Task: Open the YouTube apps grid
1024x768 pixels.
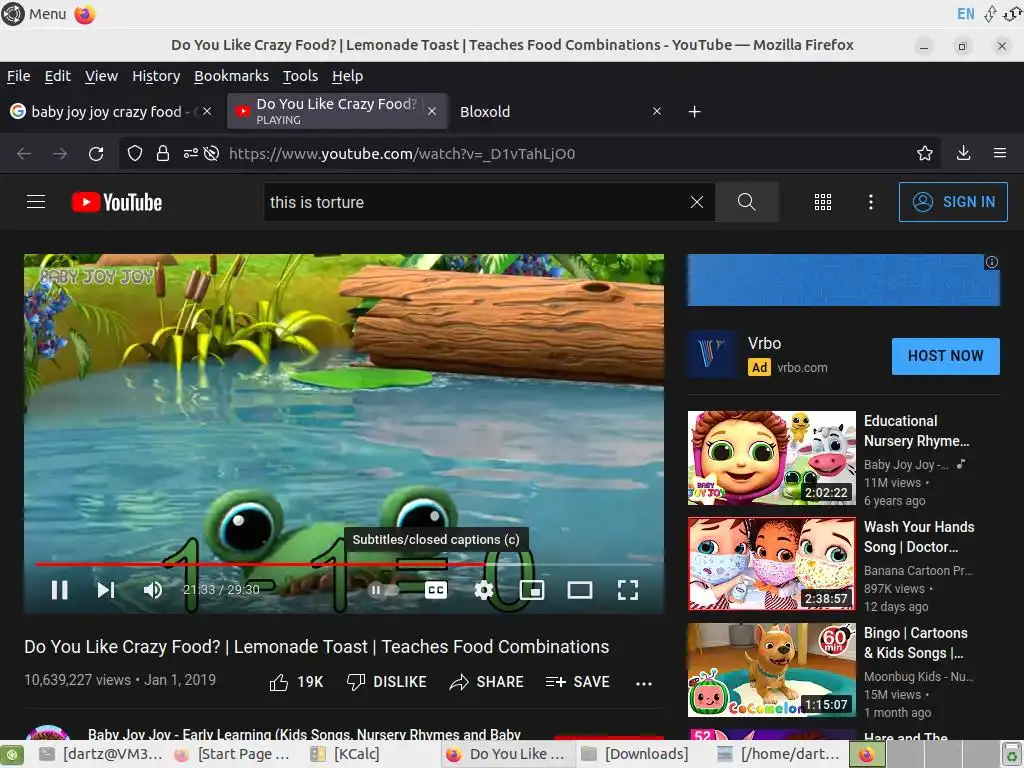Action: [x=823, y=202]
